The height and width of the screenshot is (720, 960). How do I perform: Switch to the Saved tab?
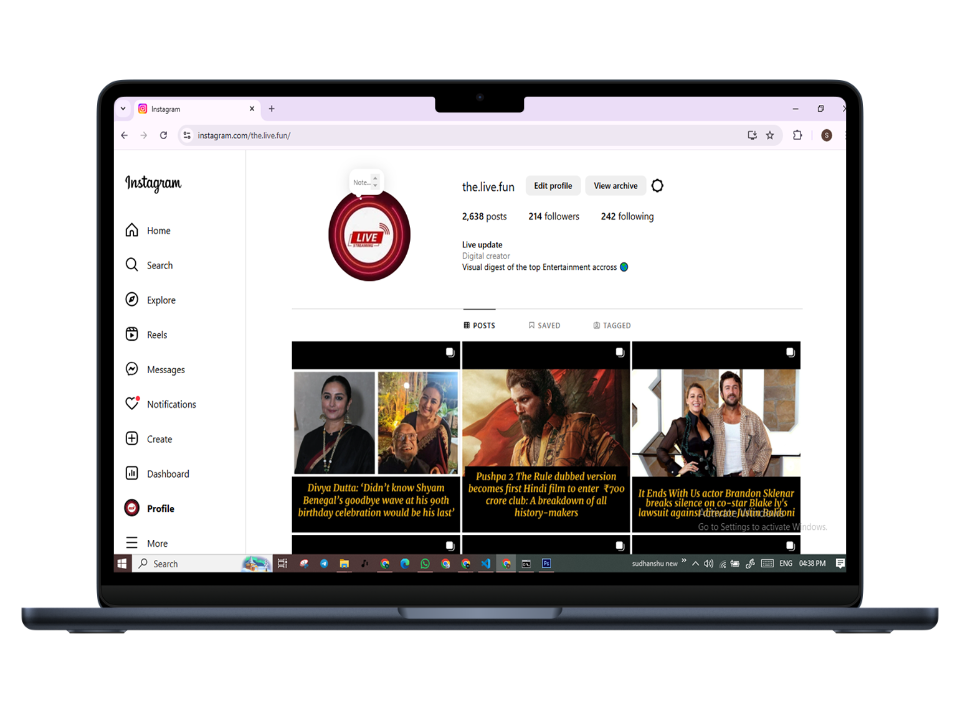[544, 326]
